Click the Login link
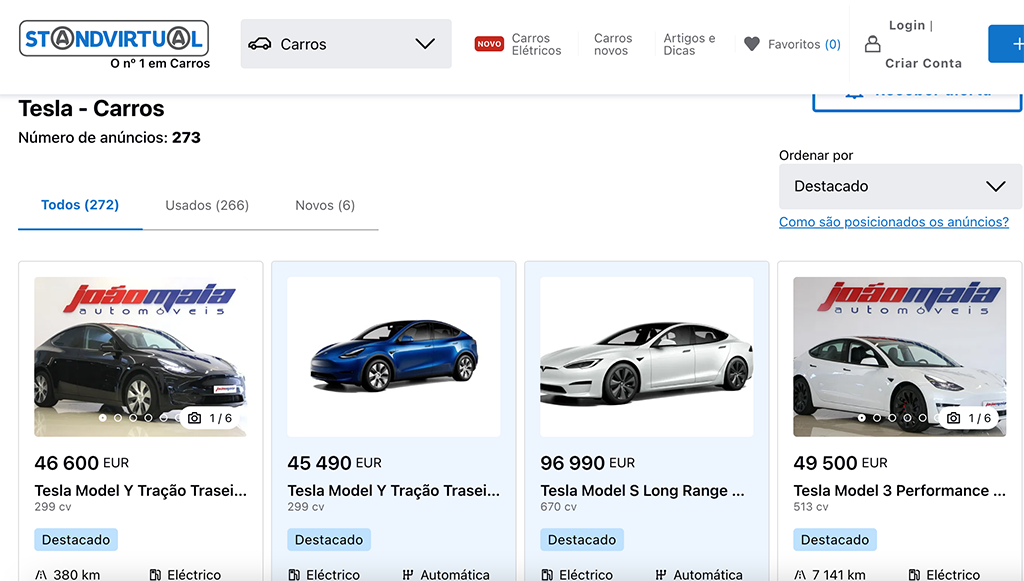Image resolution: width=1024 pixels, height=581 pixels. pos(906,25)
